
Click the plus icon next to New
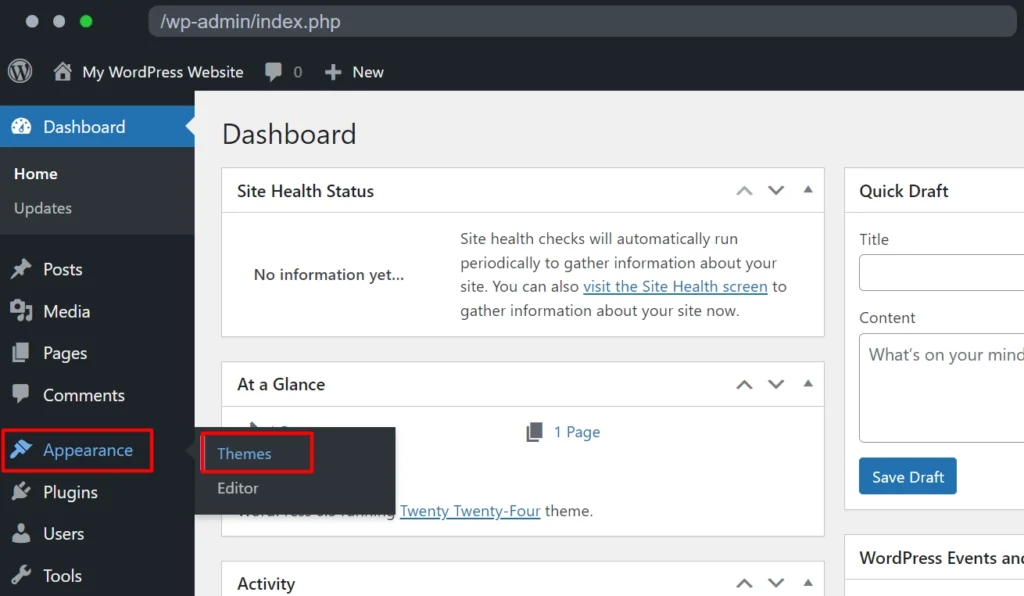333,72
